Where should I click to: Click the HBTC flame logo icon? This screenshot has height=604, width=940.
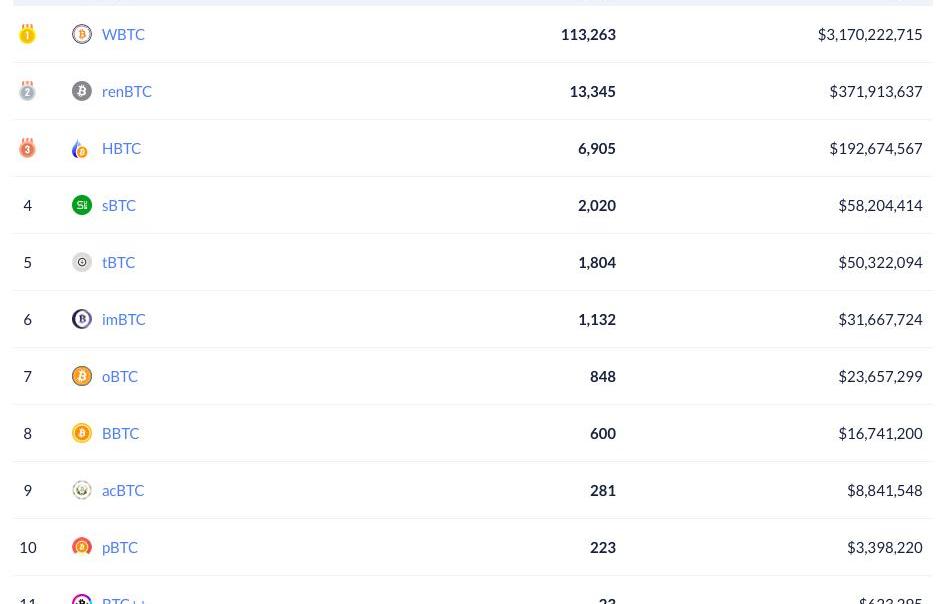point(81,149)
